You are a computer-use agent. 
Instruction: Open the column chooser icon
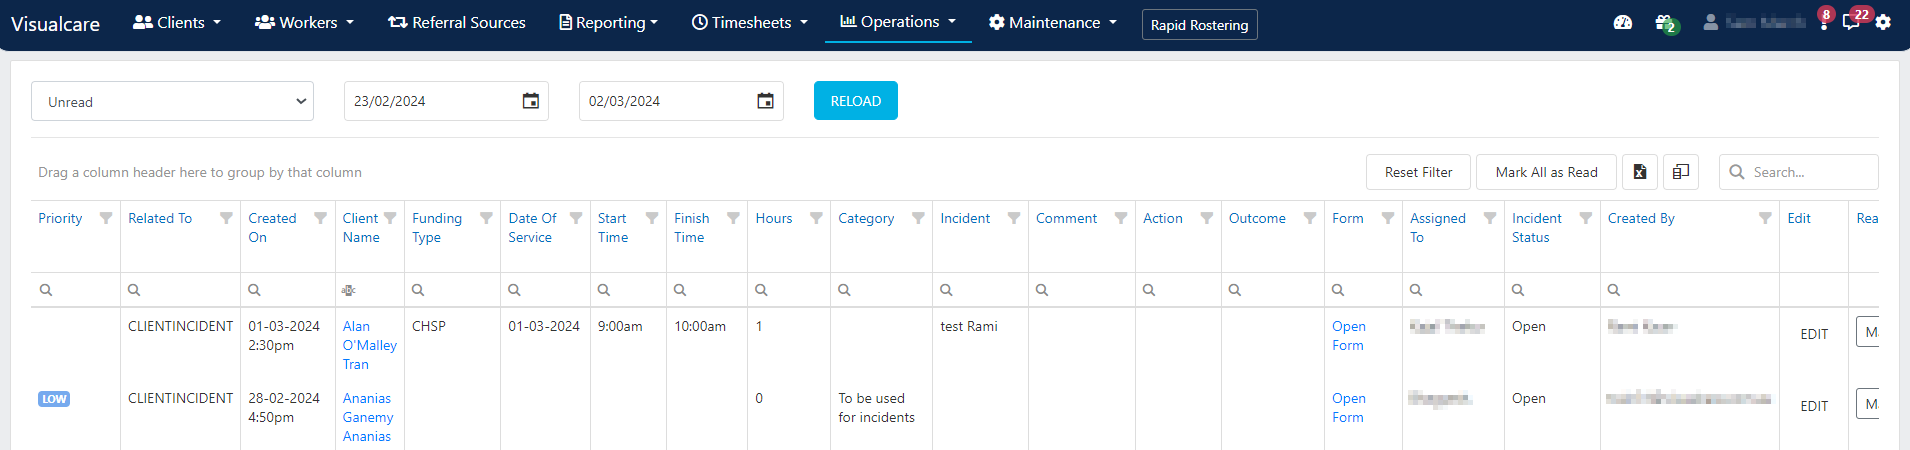1681,172
